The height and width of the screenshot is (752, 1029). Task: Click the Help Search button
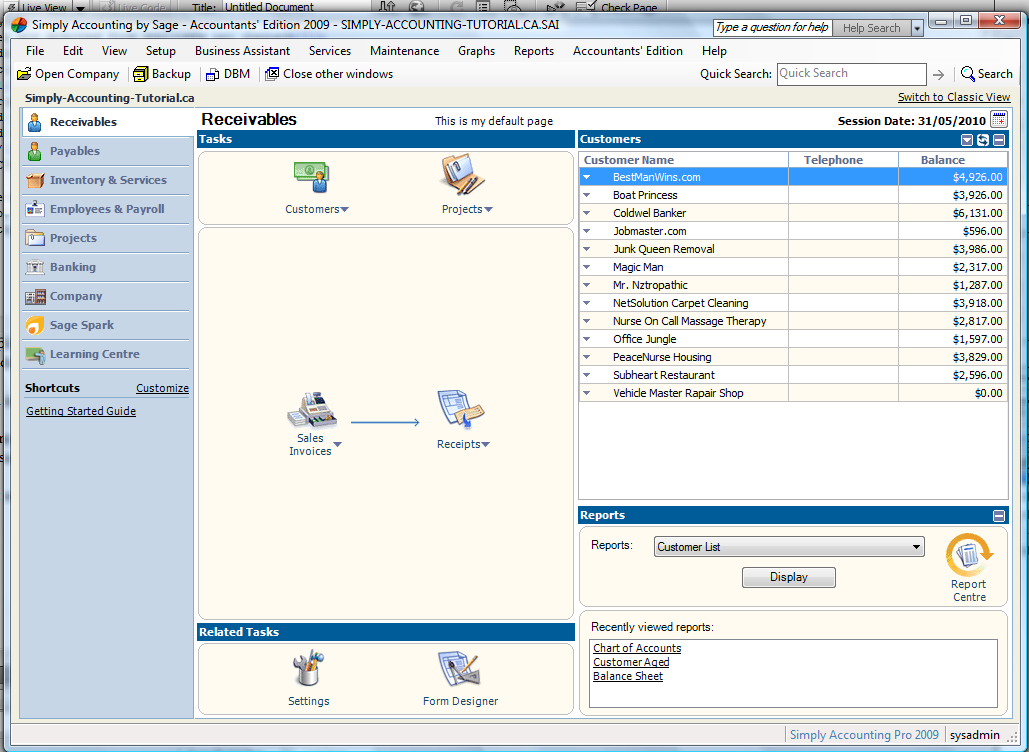point(872,28)
